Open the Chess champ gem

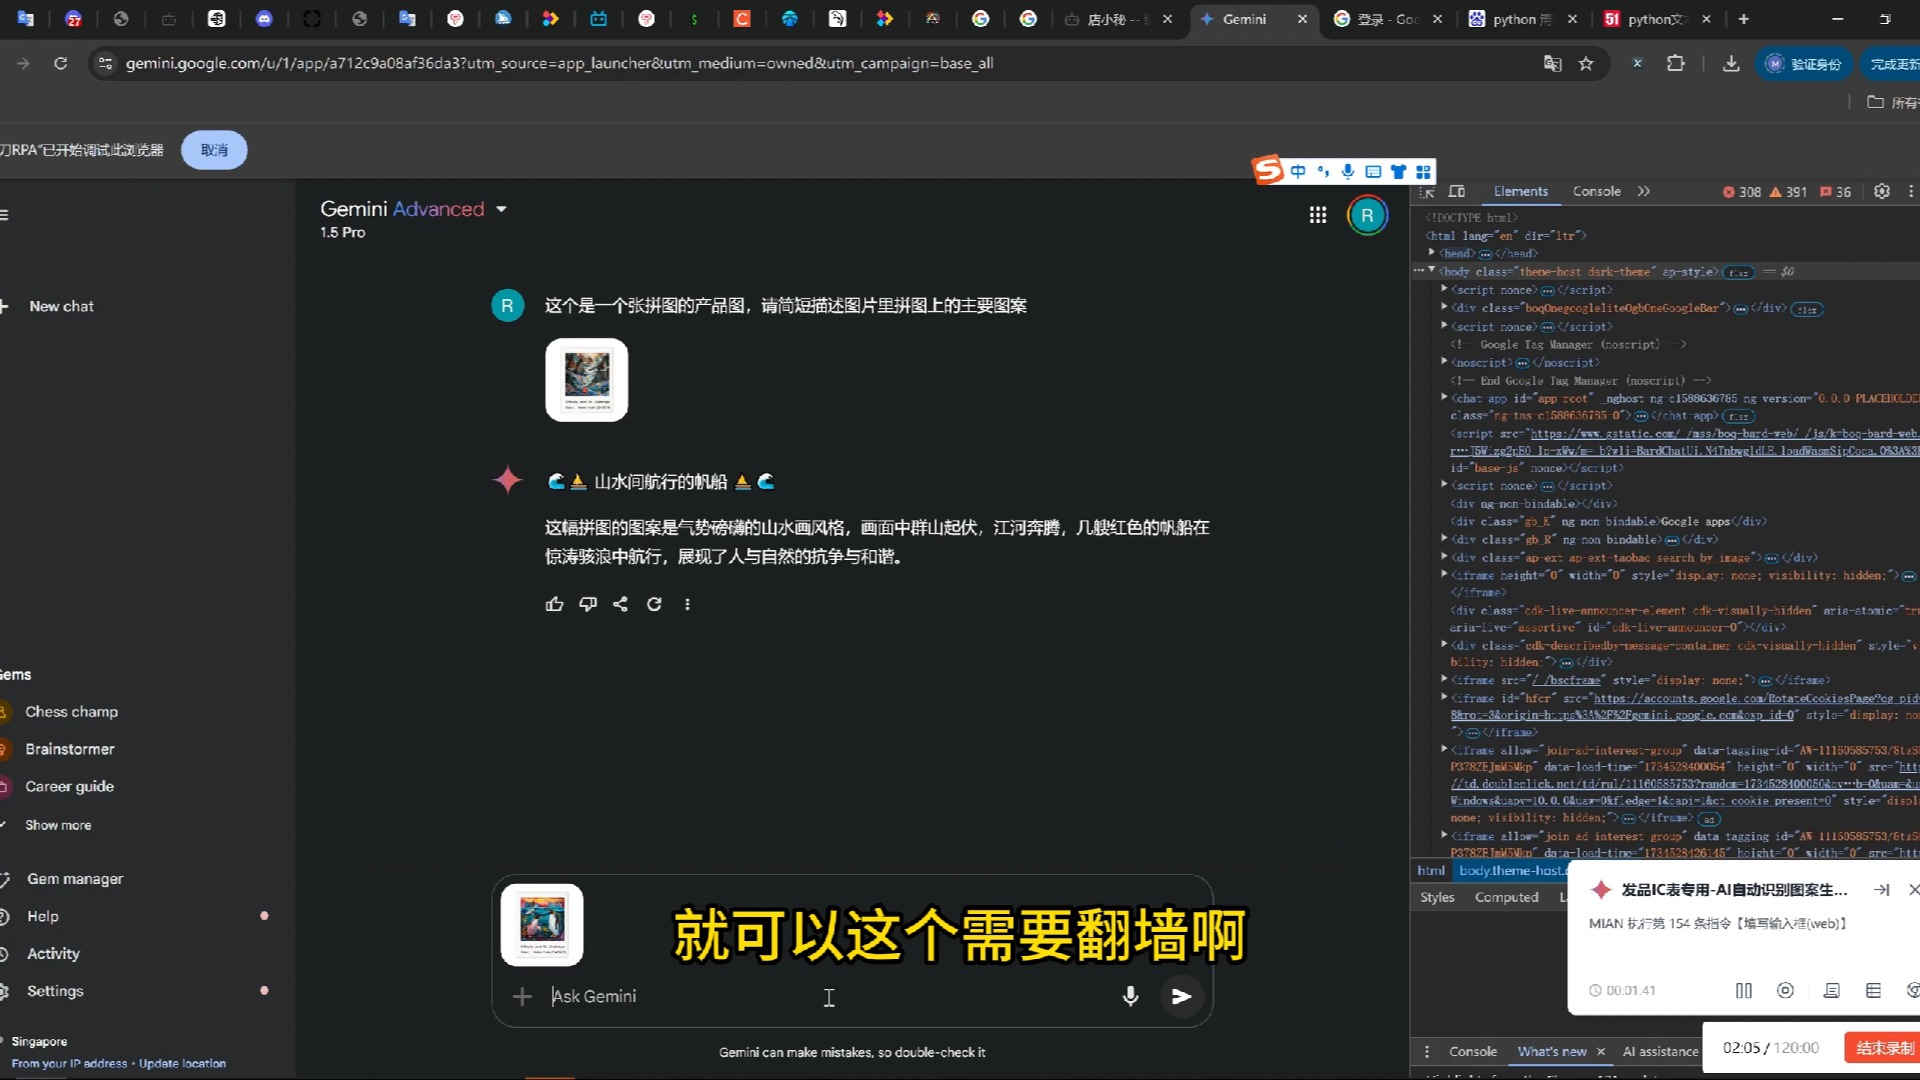tap(71, 711)
